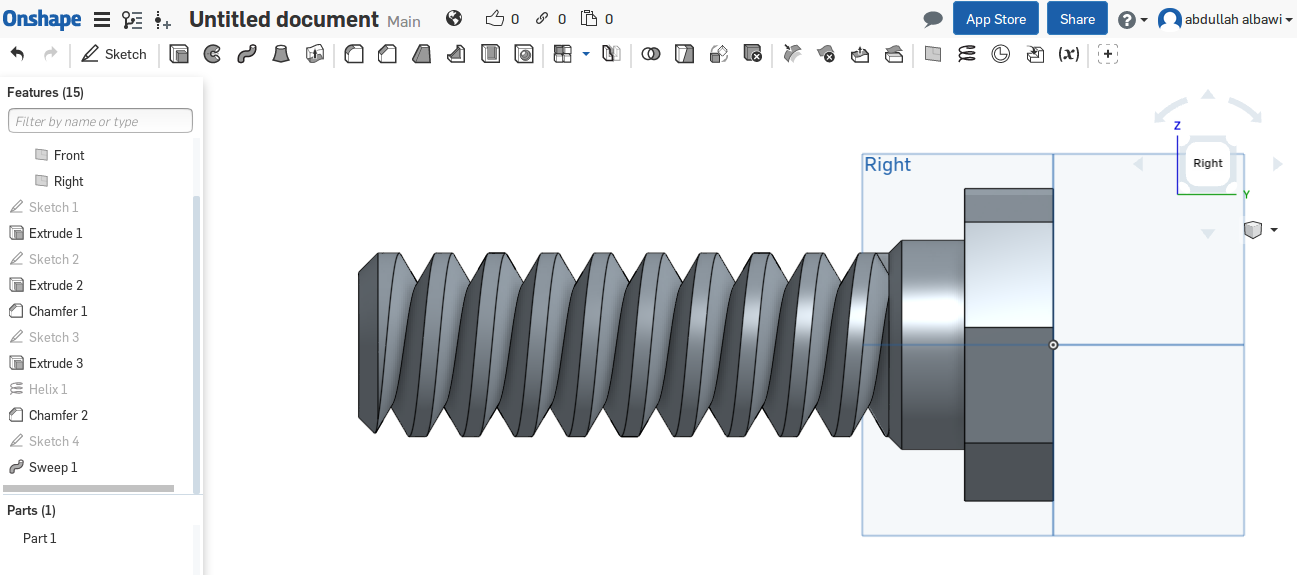1297x575 pixels.
Task: Open the Boolean tool
Action: [x=651, y=54]
